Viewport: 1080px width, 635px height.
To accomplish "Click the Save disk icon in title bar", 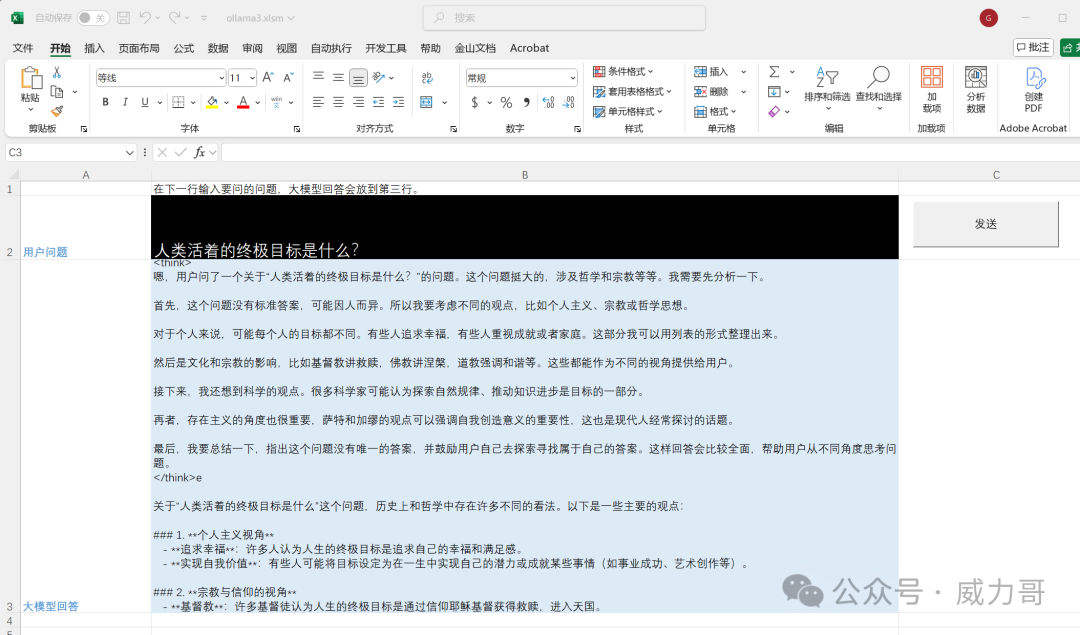I will click(123, 18).
